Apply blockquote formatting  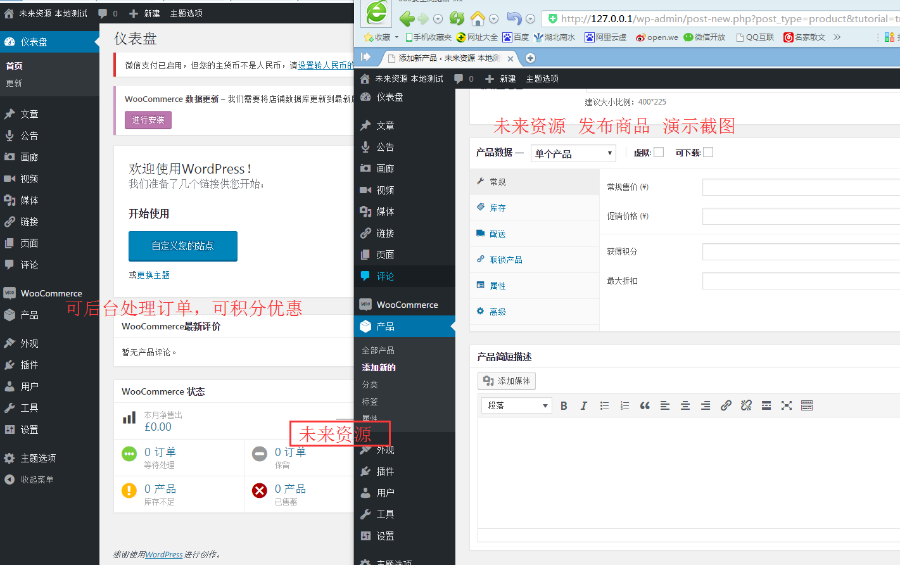[x=645, y=405]
